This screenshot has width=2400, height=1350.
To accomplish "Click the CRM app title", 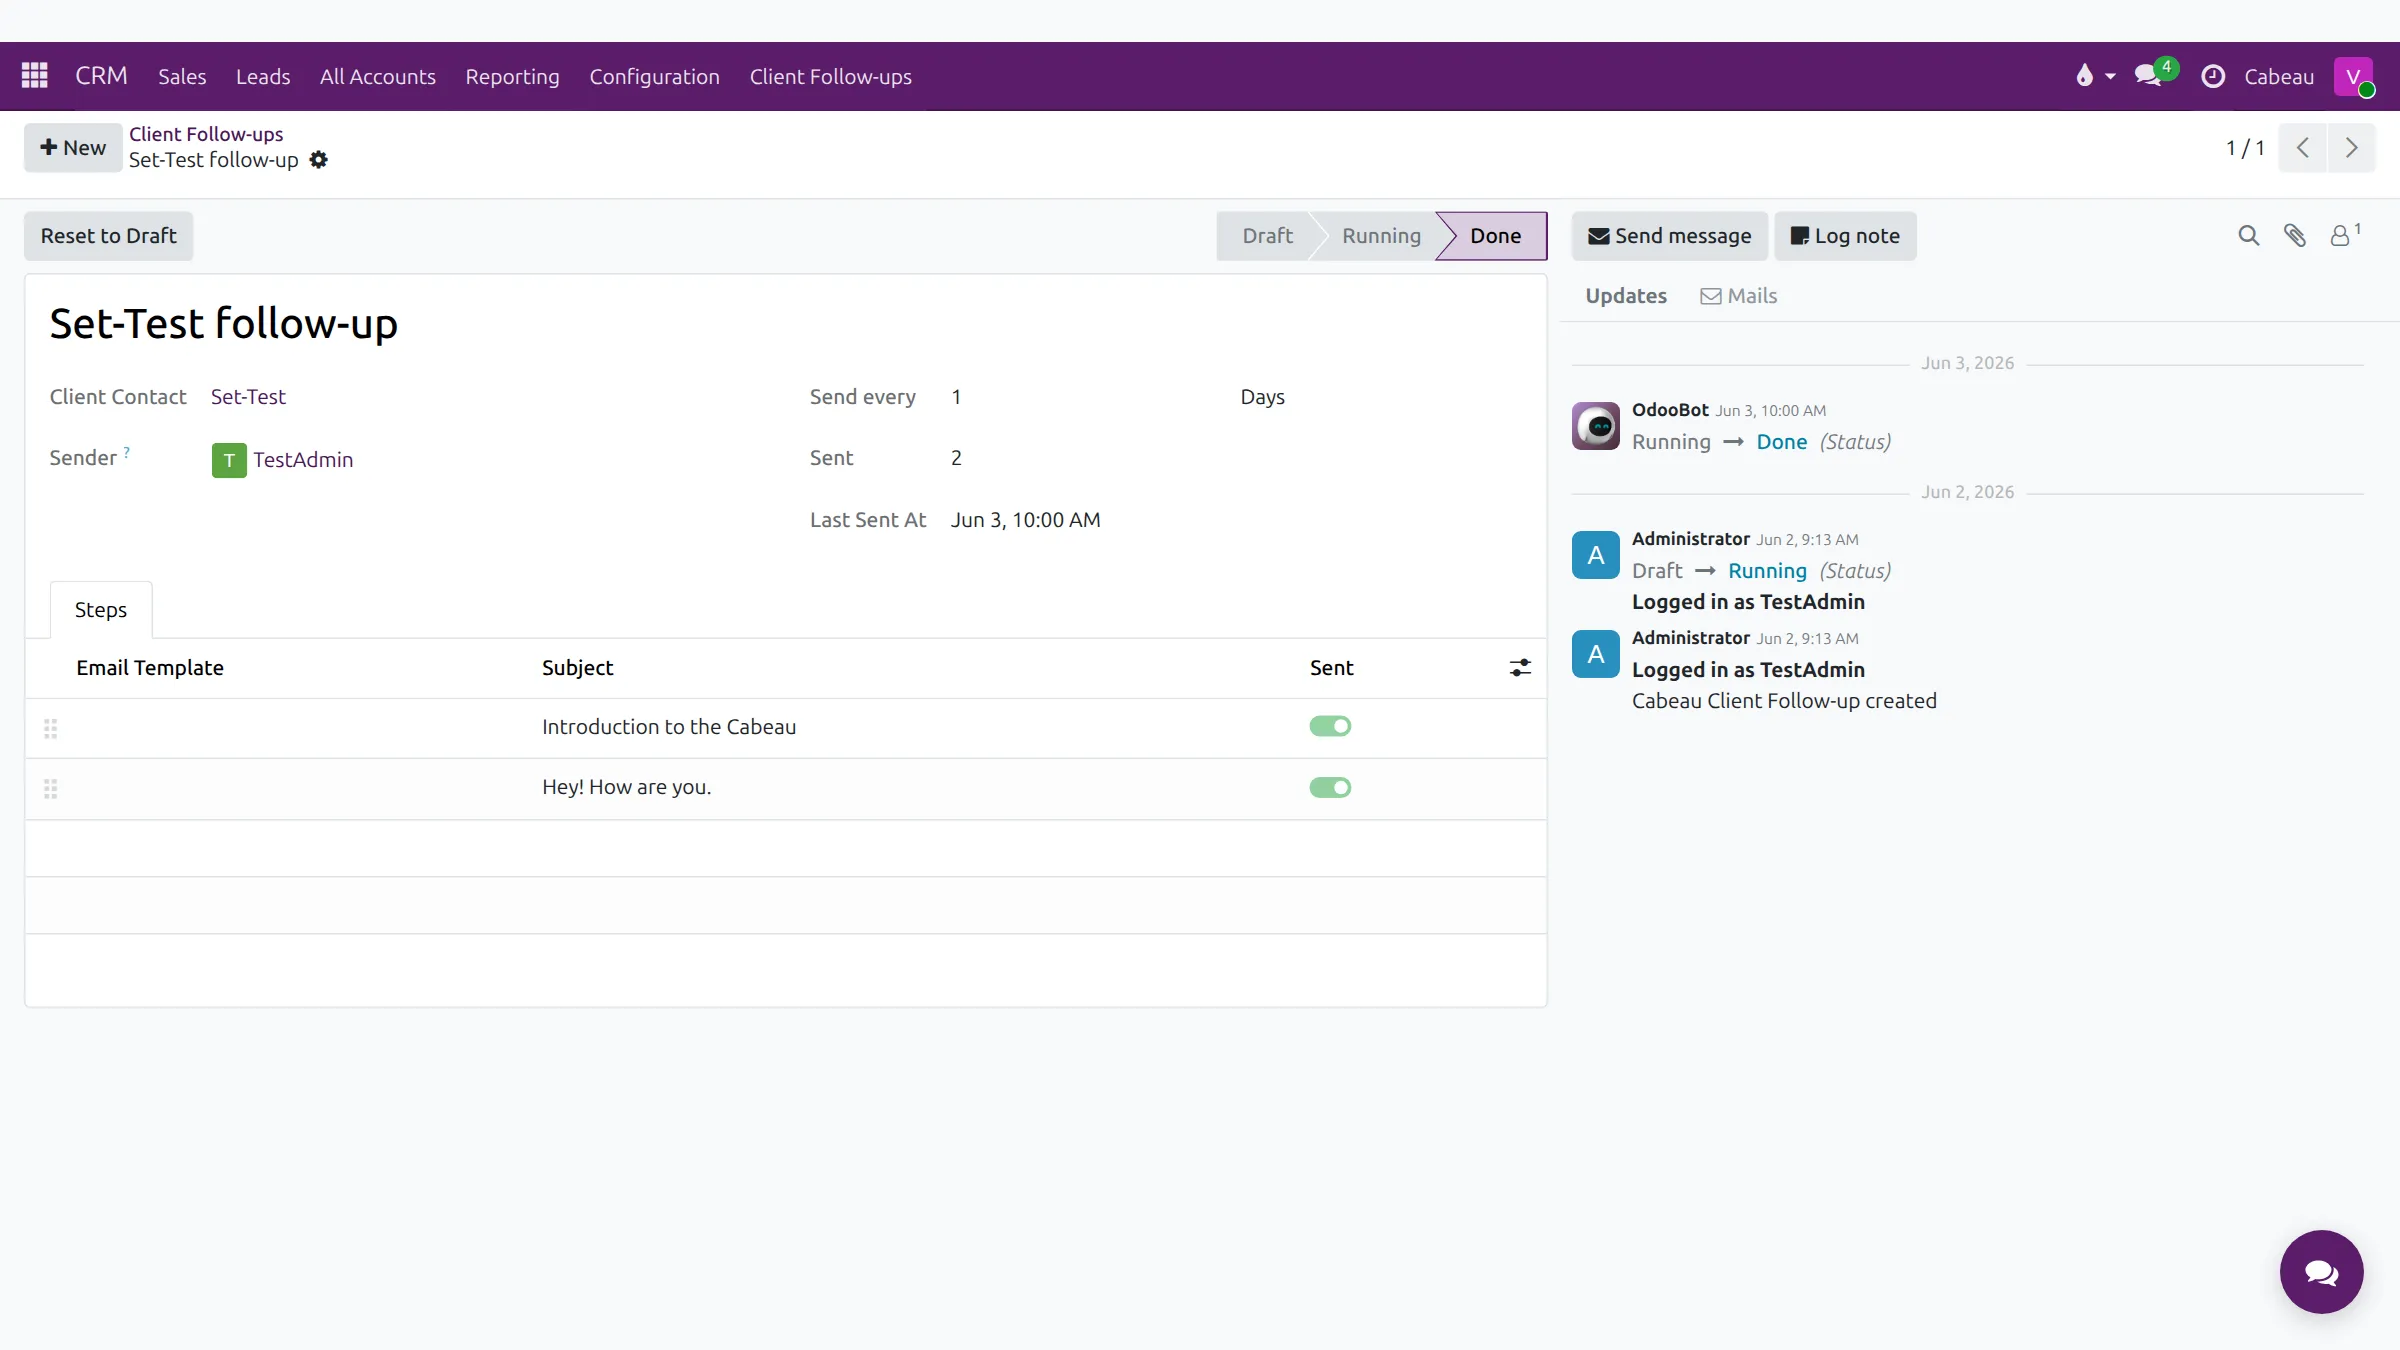I will pyautogui.click(x=101, y=76).
